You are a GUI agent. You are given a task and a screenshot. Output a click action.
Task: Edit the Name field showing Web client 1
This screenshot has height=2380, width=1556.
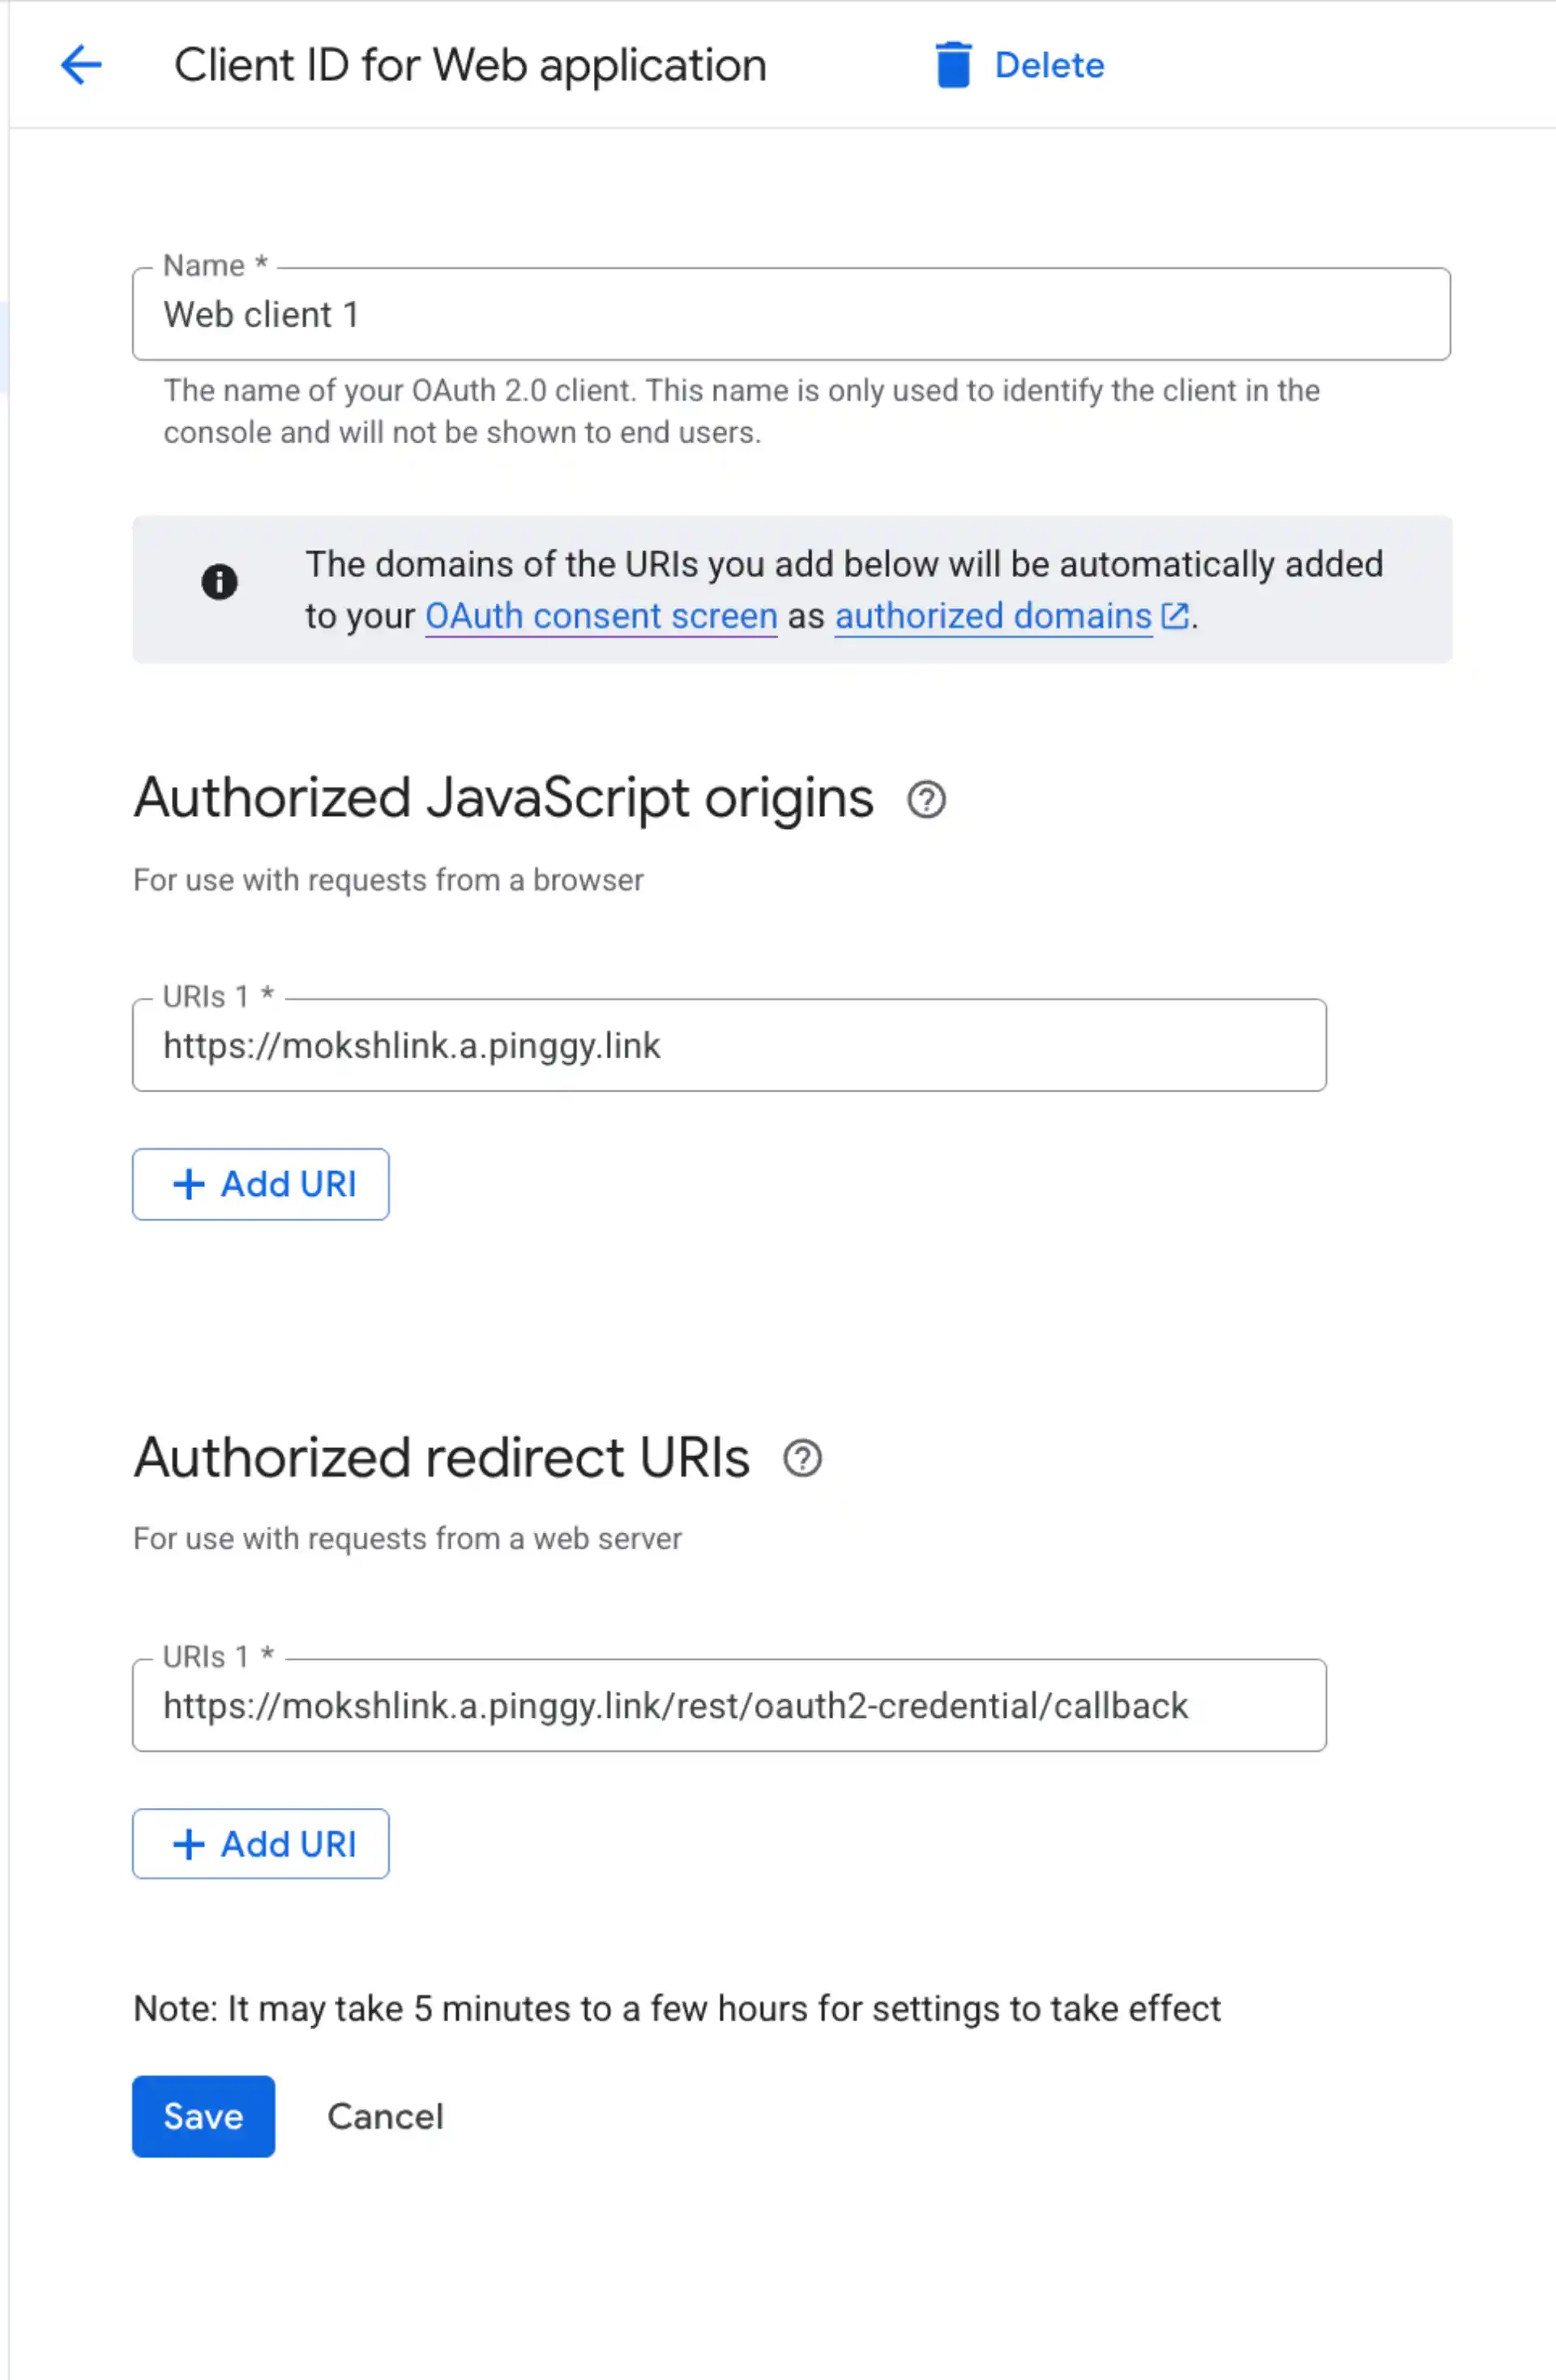click(x=790, y=314)
